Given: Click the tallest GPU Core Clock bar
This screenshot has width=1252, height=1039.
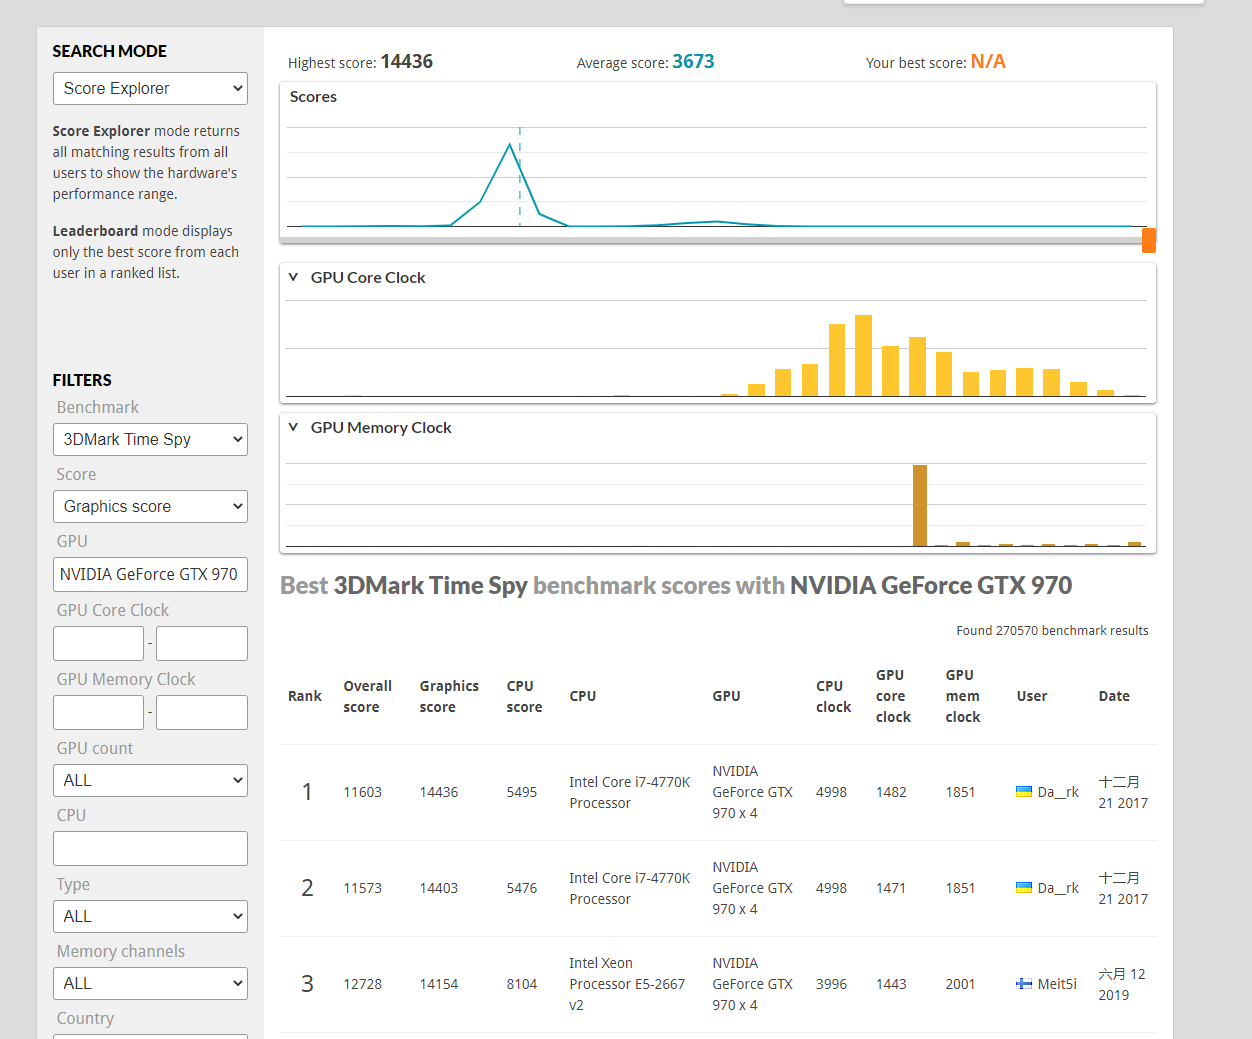Looking at the screenshot, I should (863, 355).
